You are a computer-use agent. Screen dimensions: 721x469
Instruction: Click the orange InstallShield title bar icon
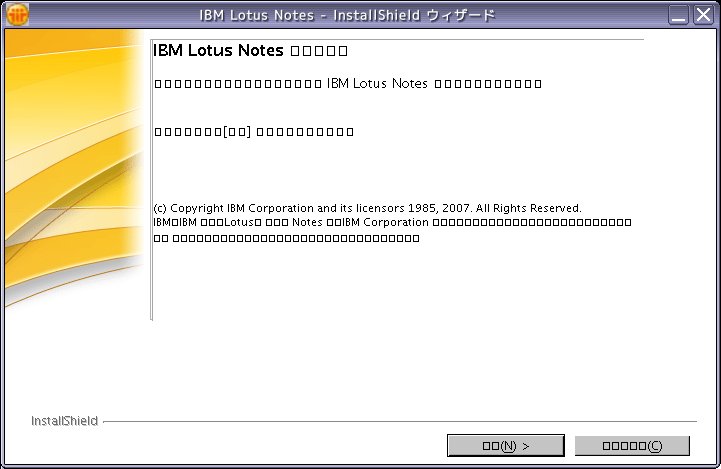[17, 15]
